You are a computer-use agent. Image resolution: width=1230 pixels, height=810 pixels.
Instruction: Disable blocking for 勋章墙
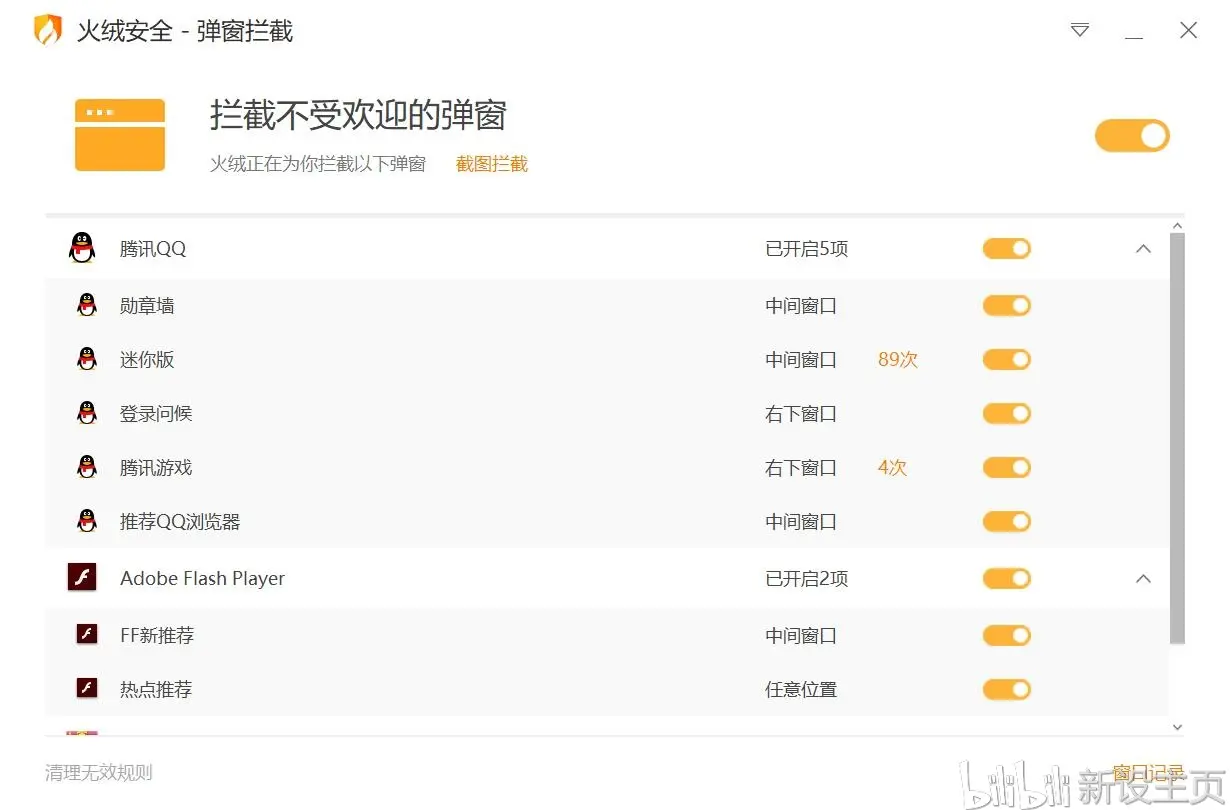tap(1007, 306)
